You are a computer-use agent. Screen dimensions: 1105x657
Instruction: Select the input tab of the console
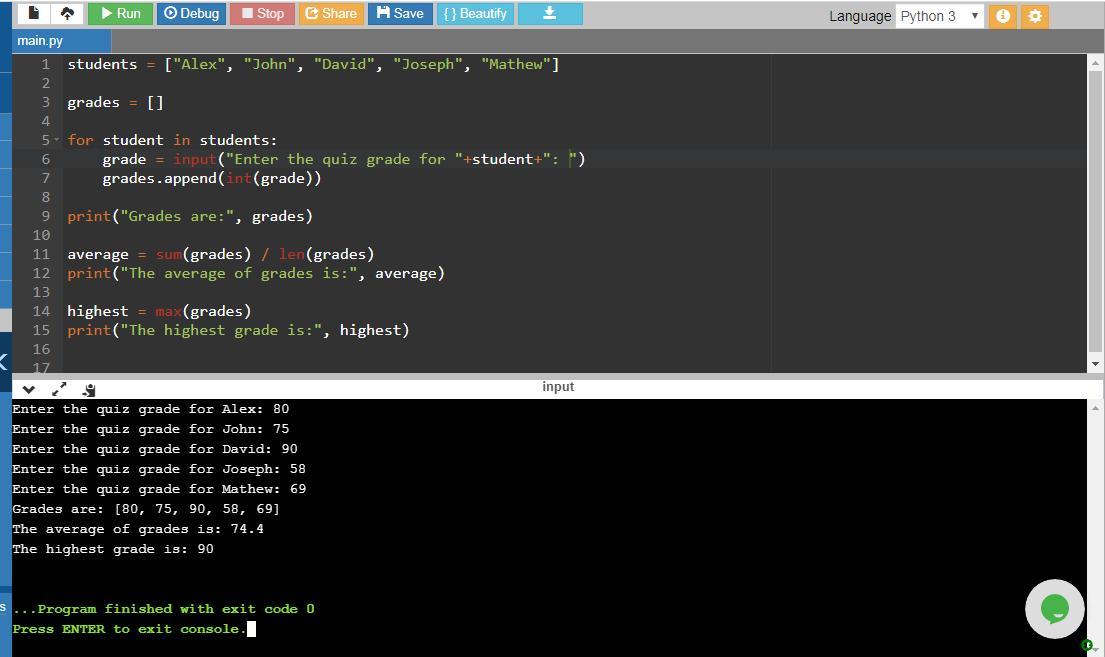click(x=558, y=387)
